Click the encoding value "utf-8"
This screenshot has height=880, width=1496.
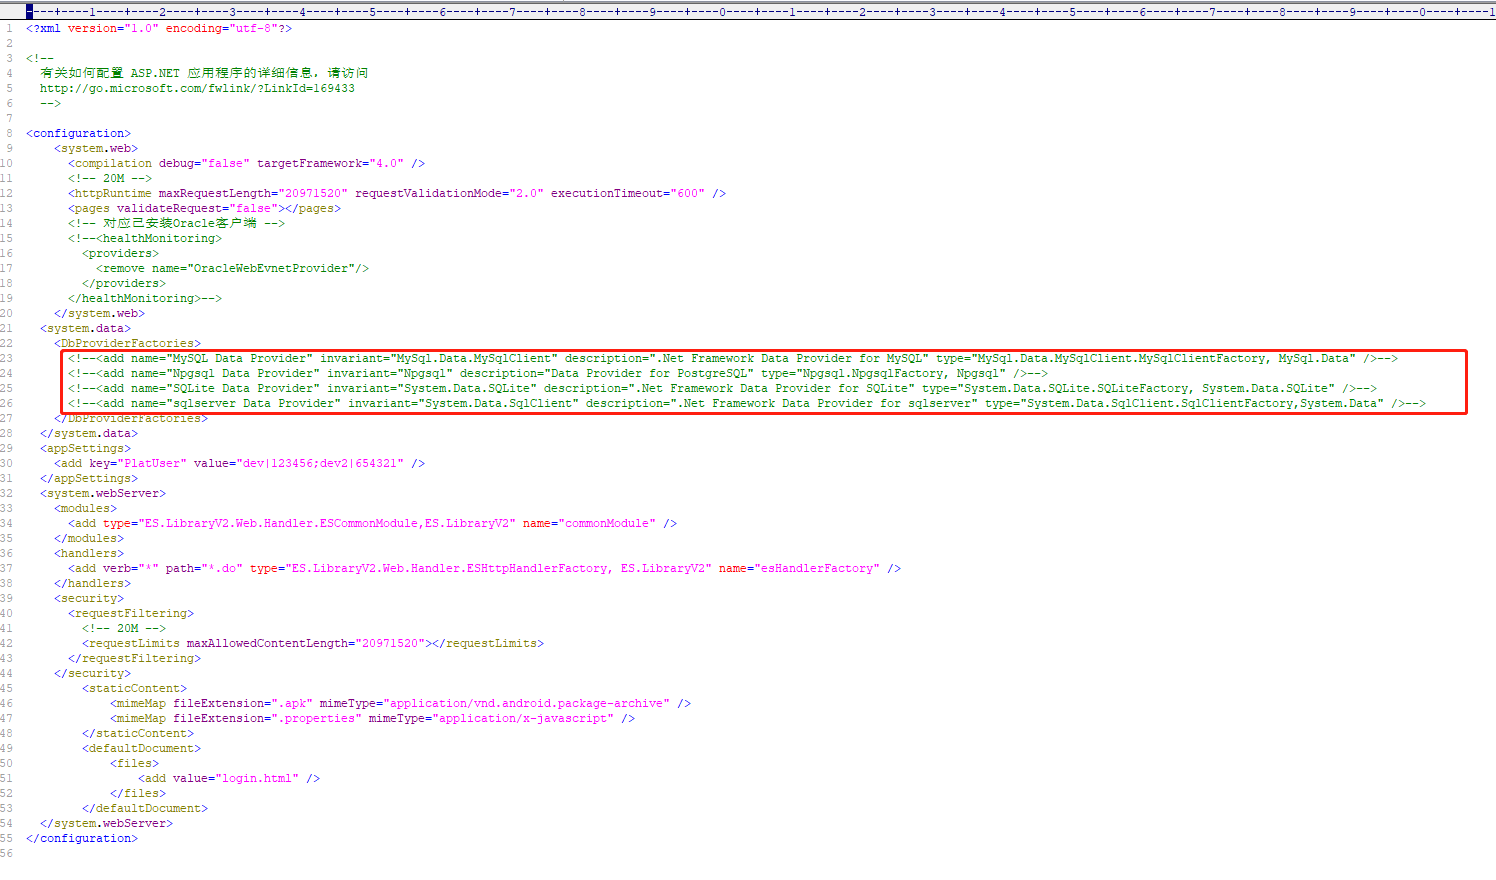254,28
